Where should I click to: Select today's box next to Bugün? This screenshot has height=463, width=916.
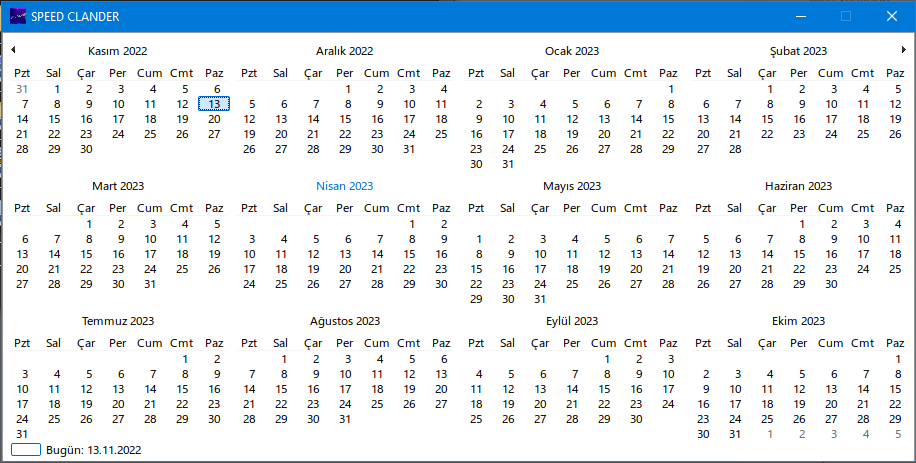point(26,450)
